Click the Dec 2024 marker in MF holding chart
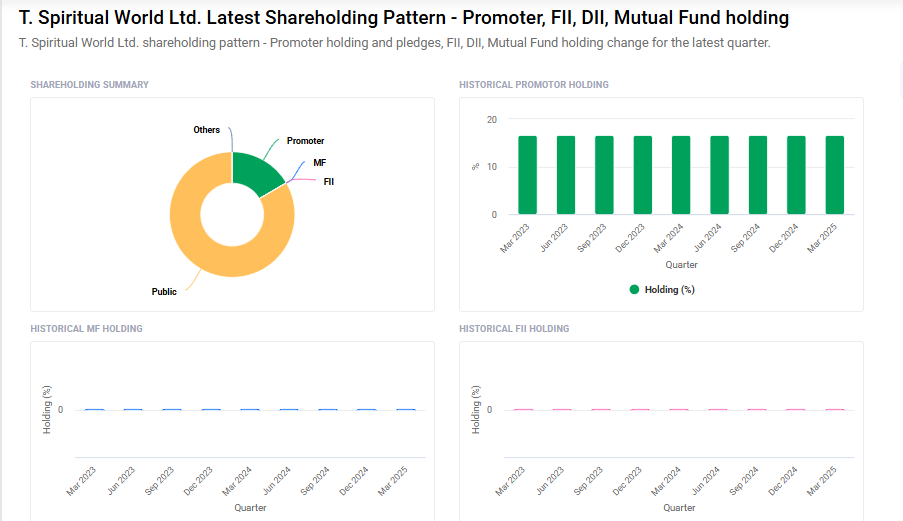The height and width of the screenshot is (521, 903). click(367, 410)
